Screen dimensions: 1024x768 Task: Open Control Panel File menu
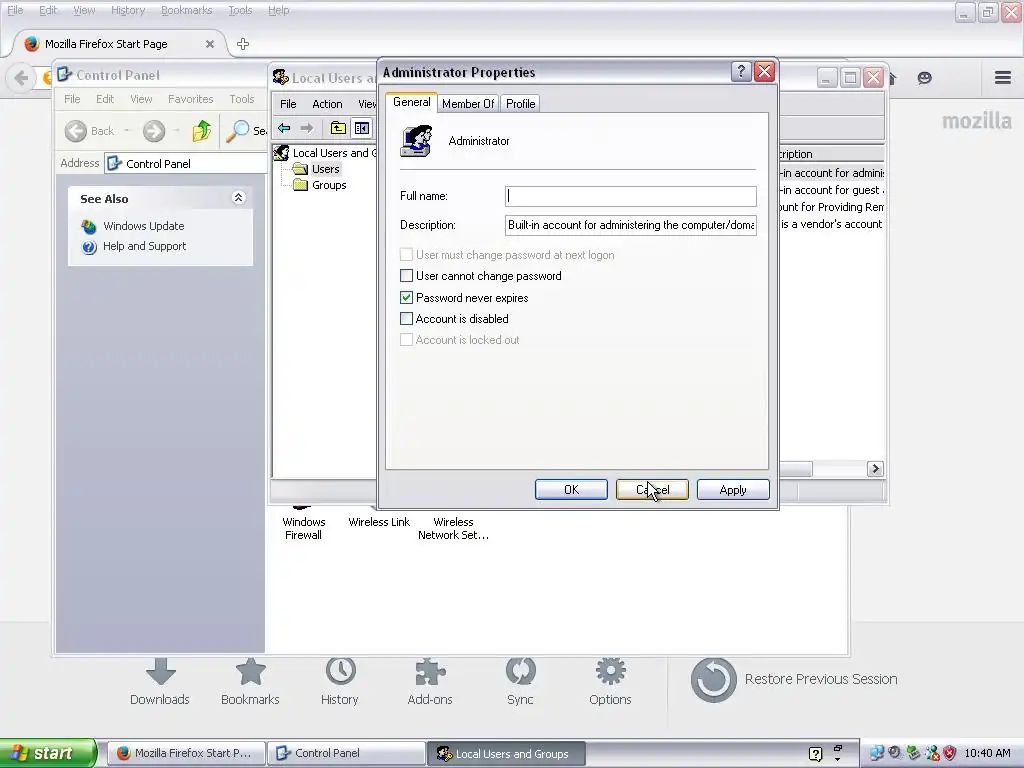pyautogui.click(x=72, y=99)
